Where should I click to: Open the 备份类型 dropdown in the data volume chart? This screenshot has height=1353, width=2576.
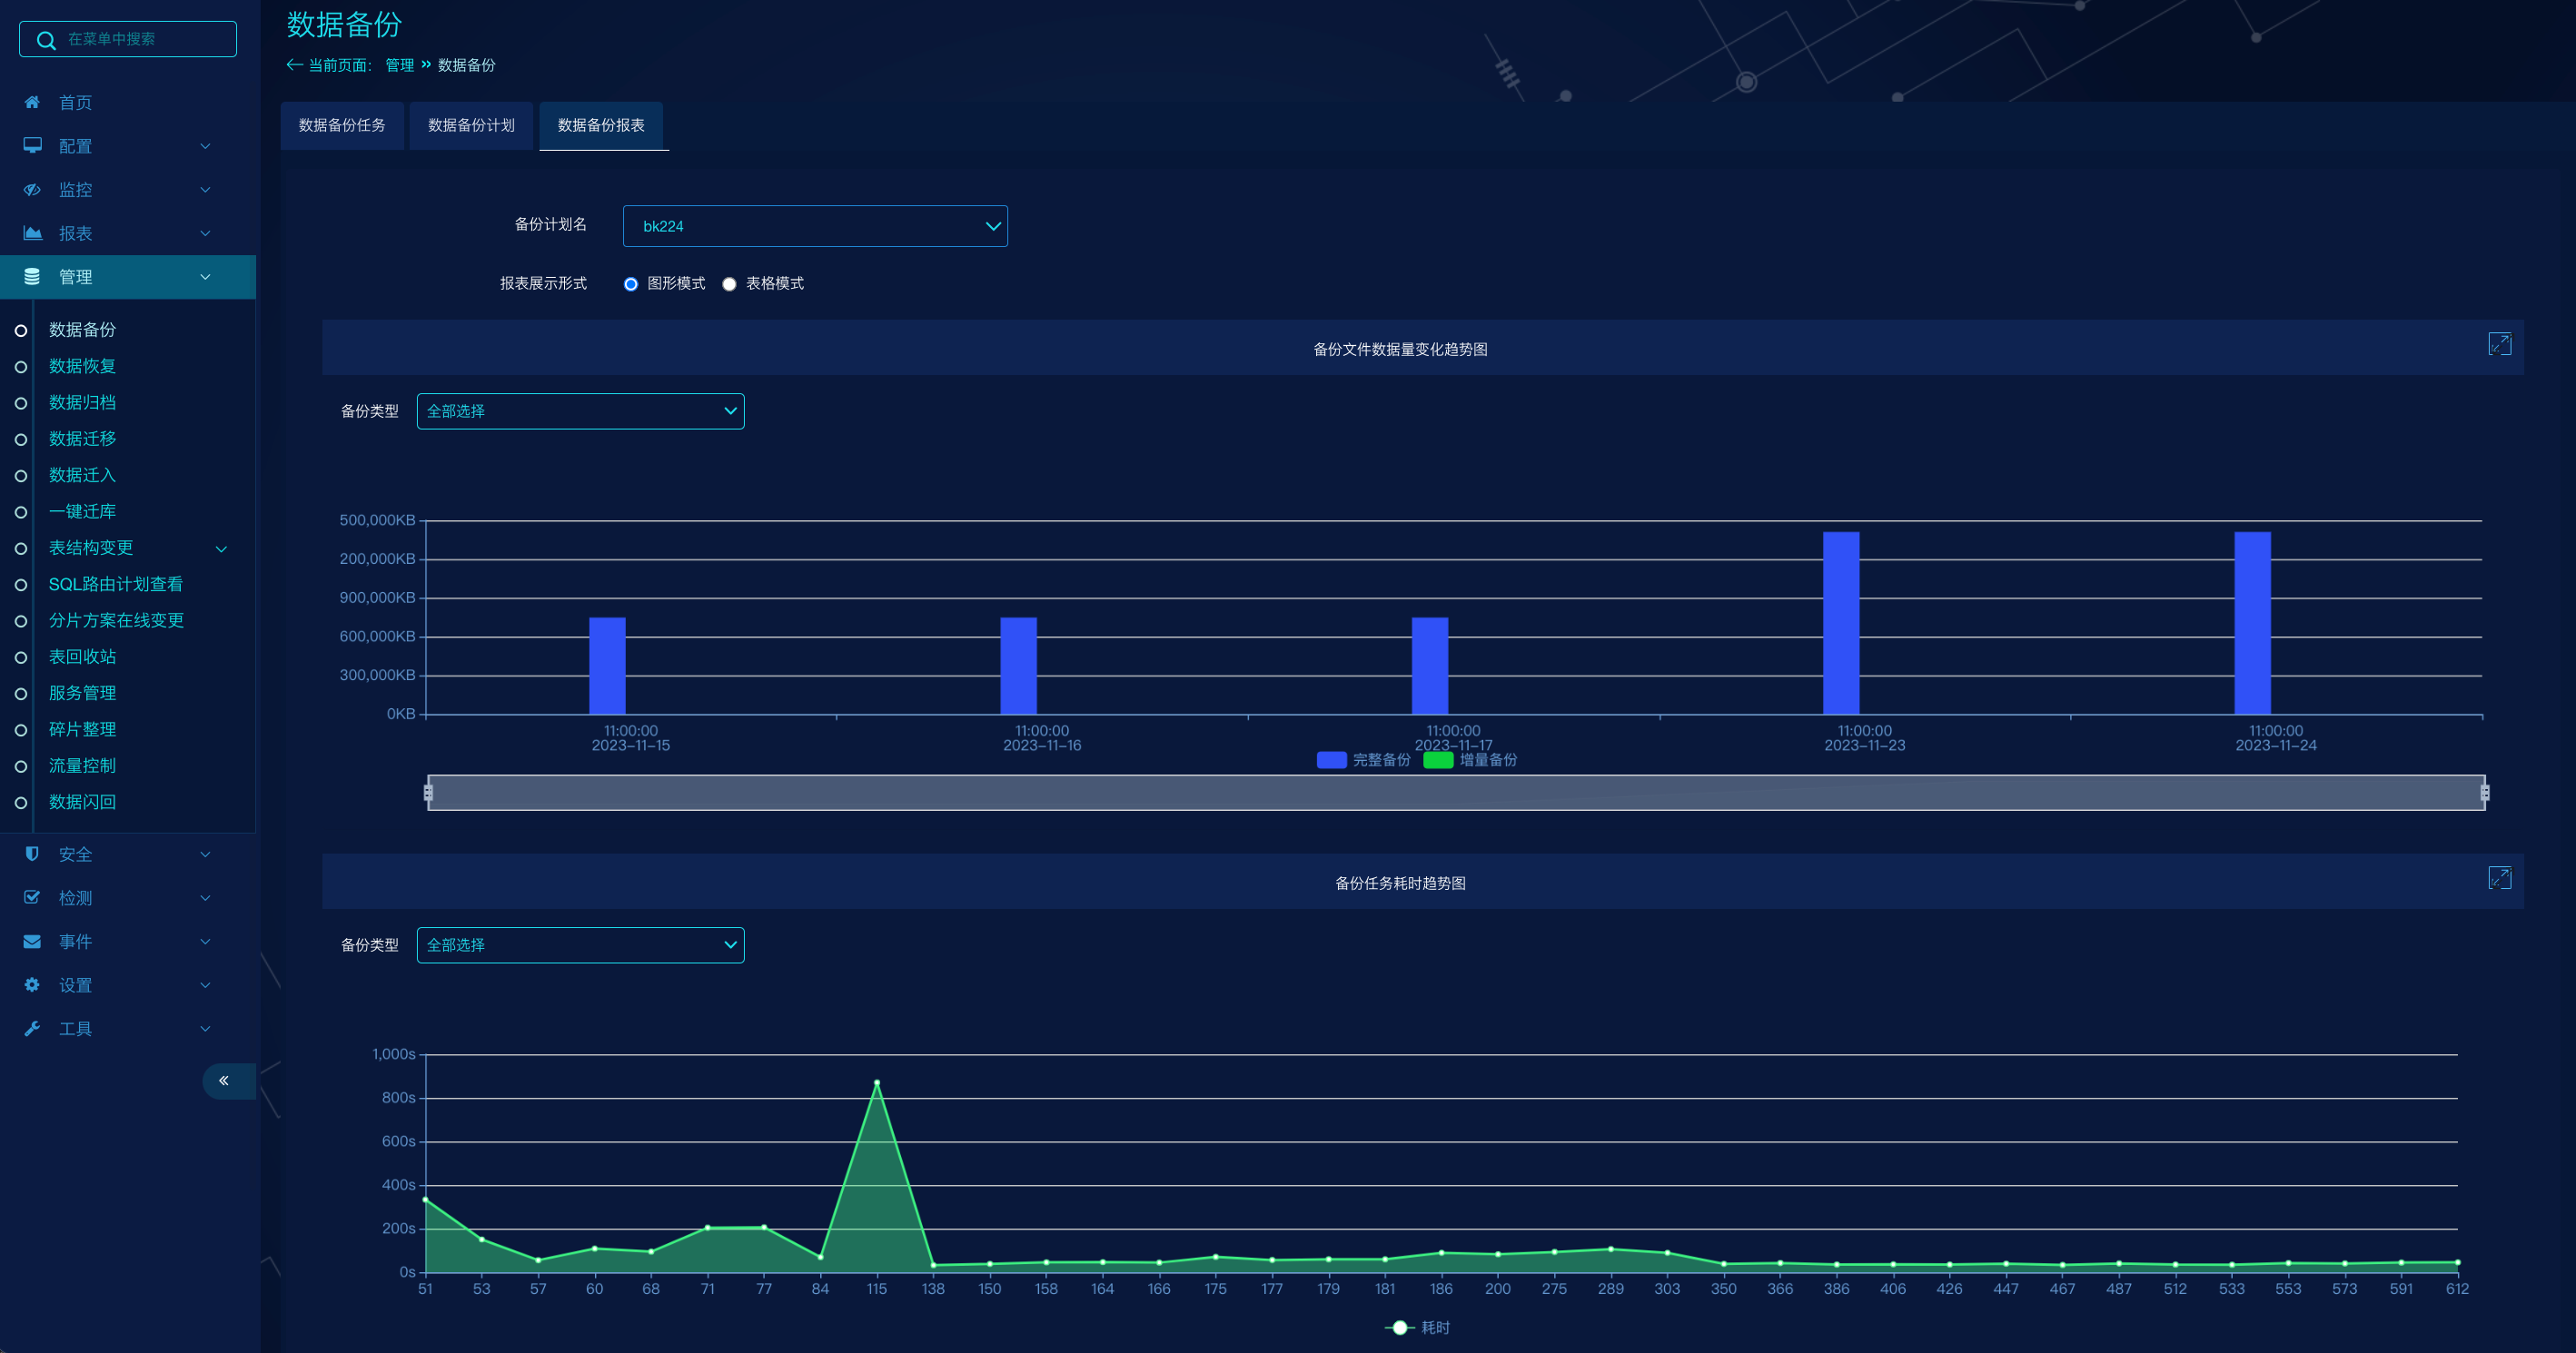tap(580, 411)
